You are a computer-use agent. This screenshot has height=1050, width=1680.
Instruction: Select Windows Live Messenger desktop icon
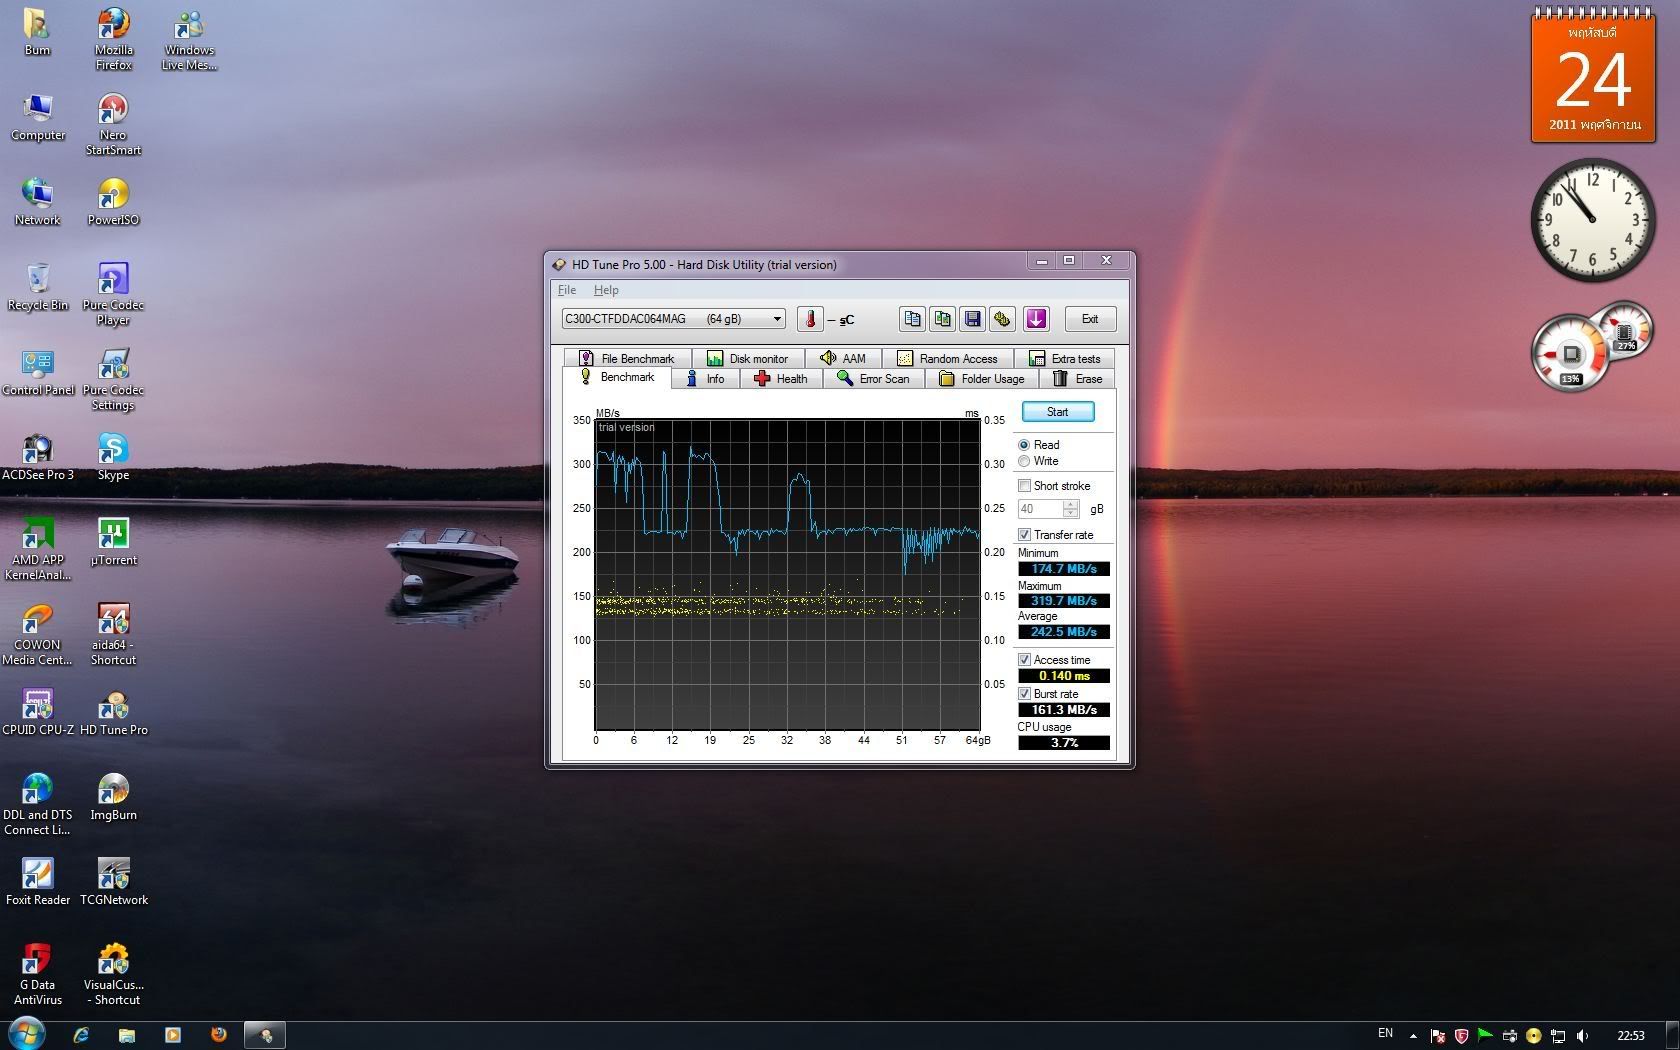pyautogui.click(x=189, y=40)
